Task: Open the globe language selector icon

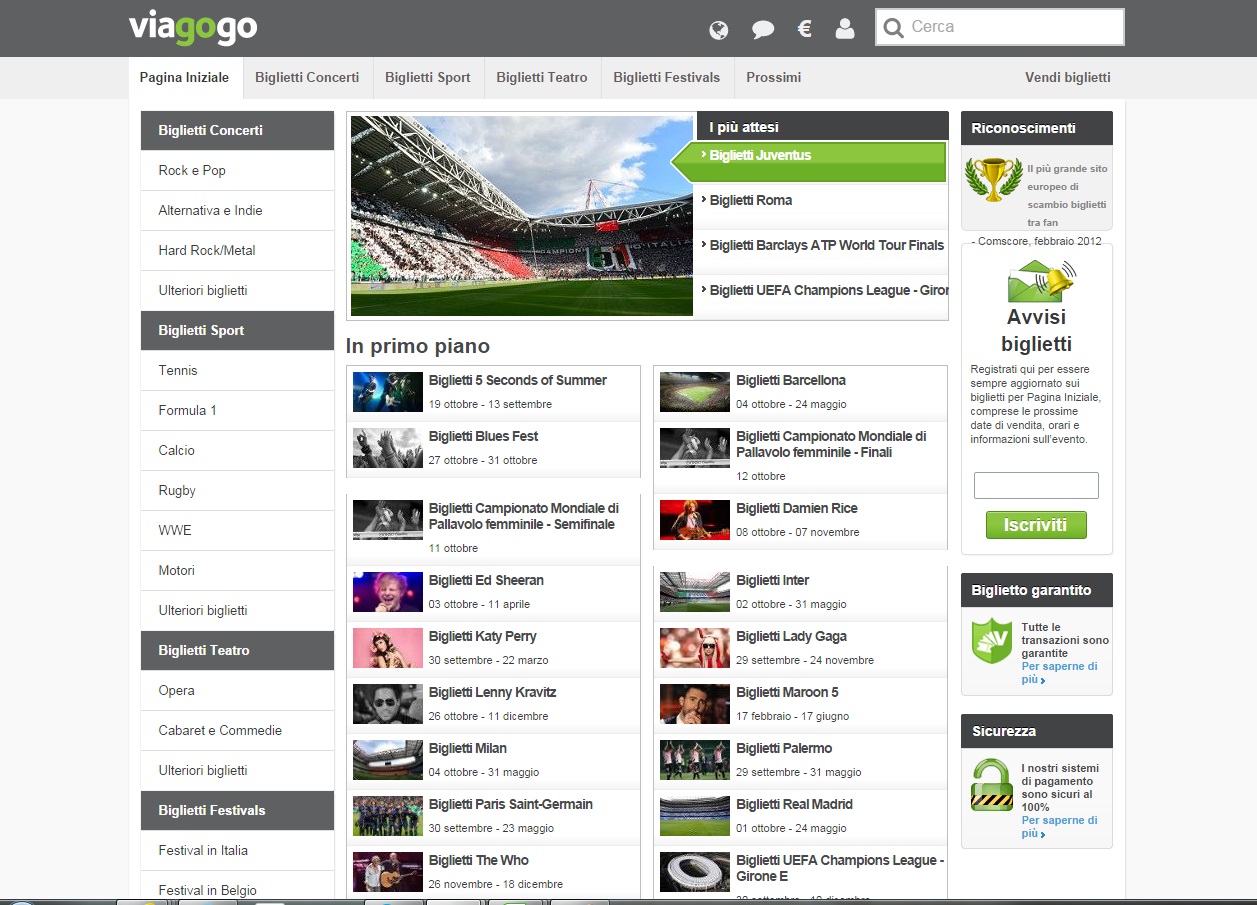Action: click(718, 30)
